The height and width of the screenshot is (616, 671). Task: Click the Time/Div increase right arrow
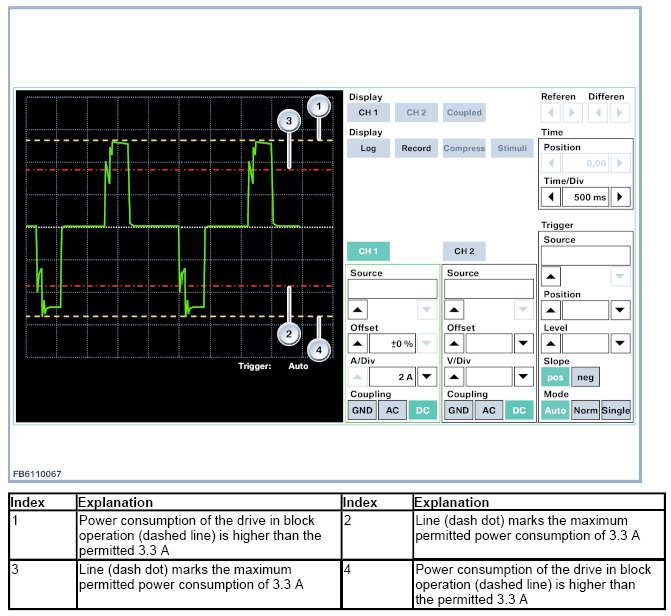tap(622, 196)
